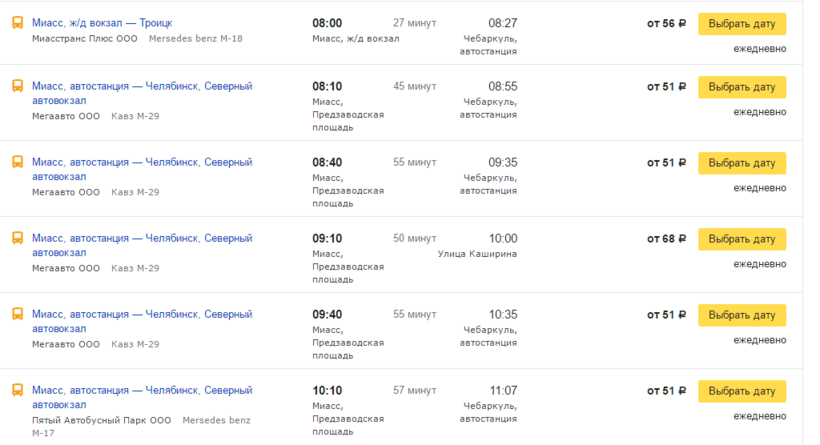The height and width of the screenshot is (445, 820).
Task: Click bus icon beside the 08:10 departure
Action: [x=17, y=87]
